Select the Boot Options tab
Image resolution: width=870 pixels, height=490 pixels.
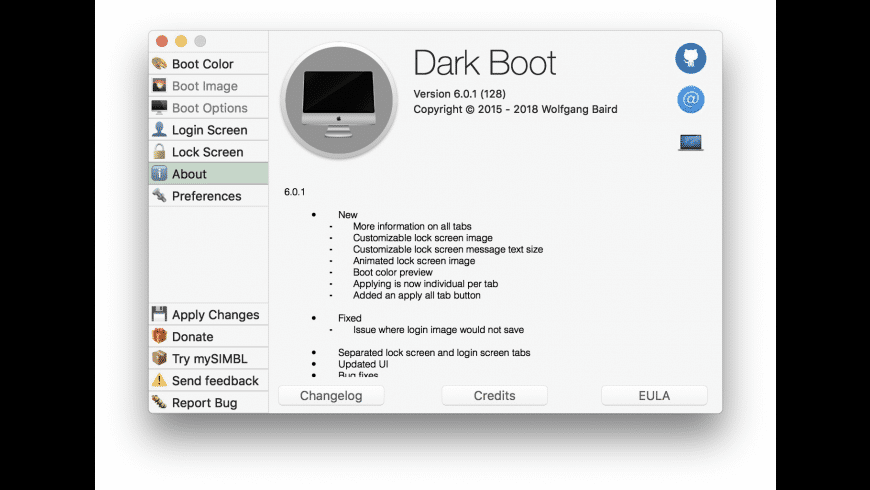[209, 108]
